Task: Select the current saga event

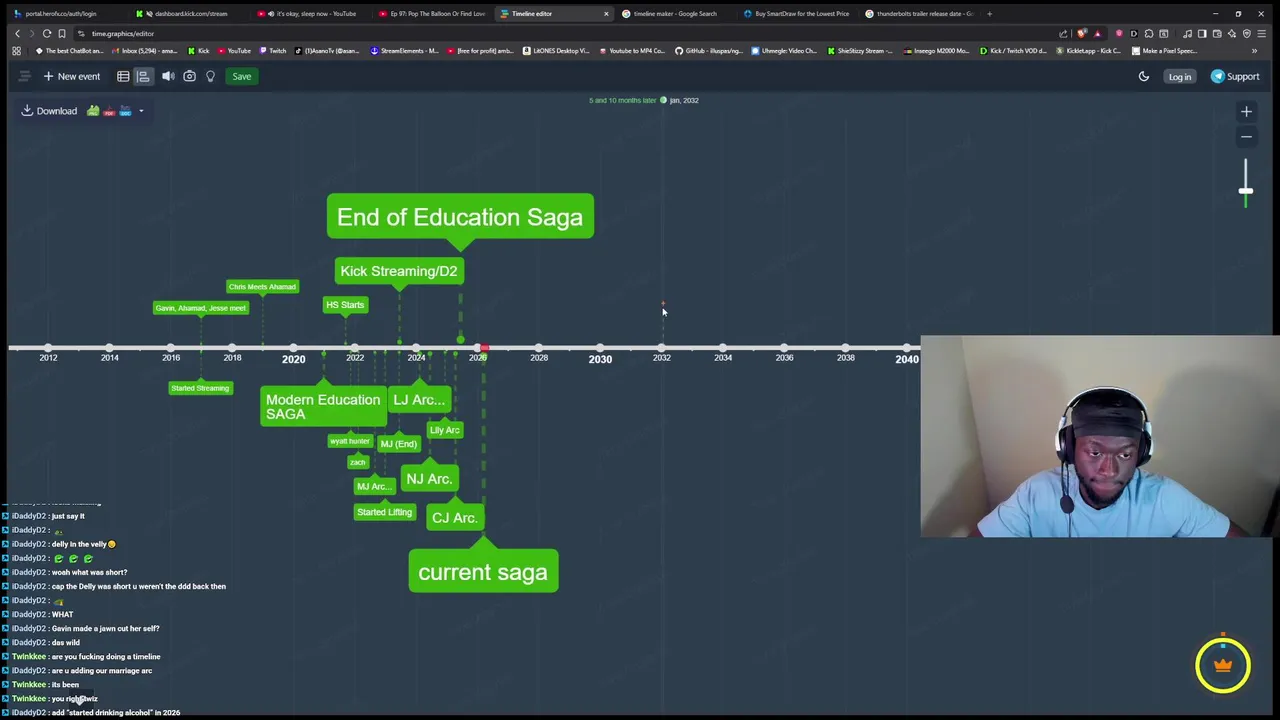Action: pos(483,572)
